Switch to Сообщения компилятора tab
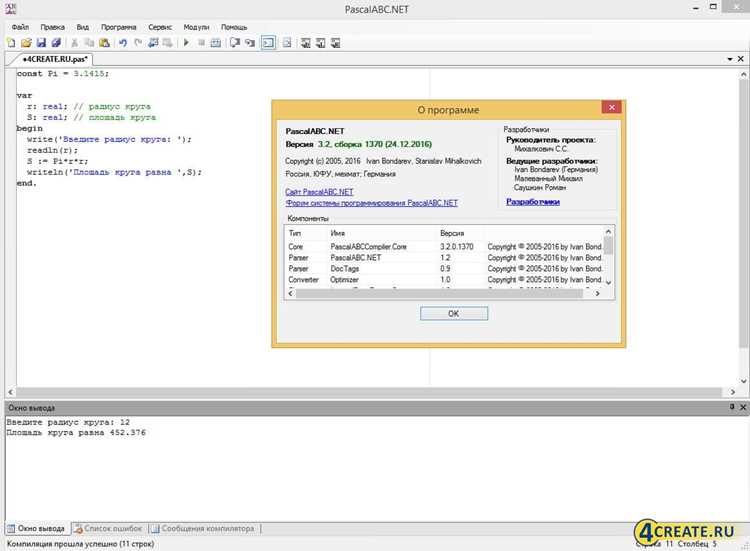 pos(203,529)
